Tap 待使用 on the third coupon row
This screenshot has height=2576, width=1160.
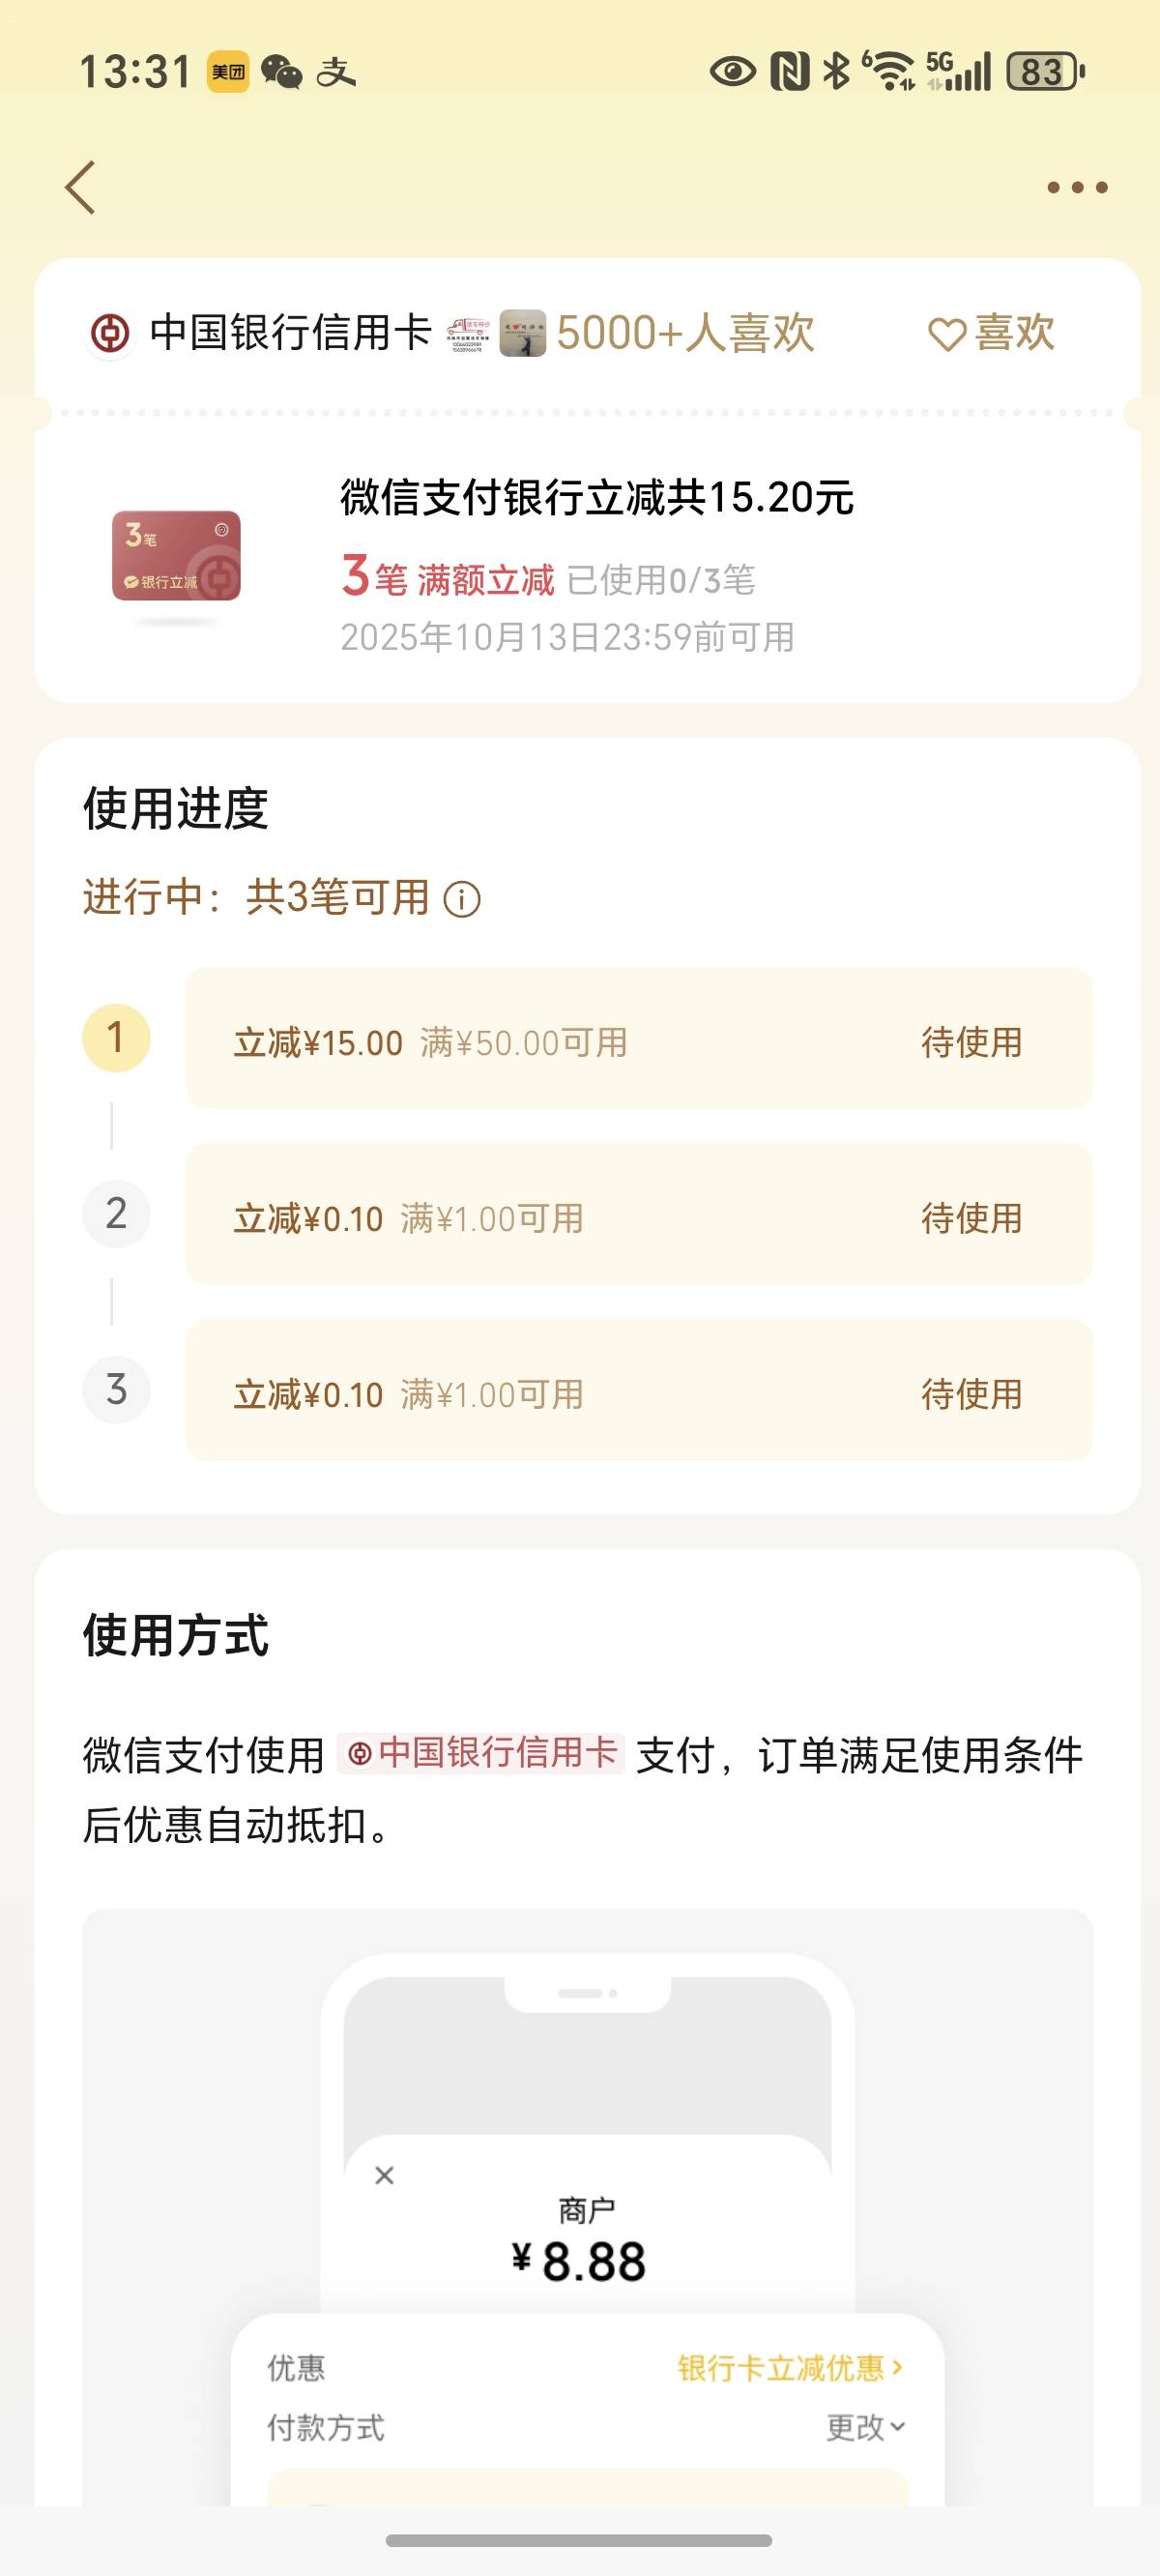(x=971, y=1394)
